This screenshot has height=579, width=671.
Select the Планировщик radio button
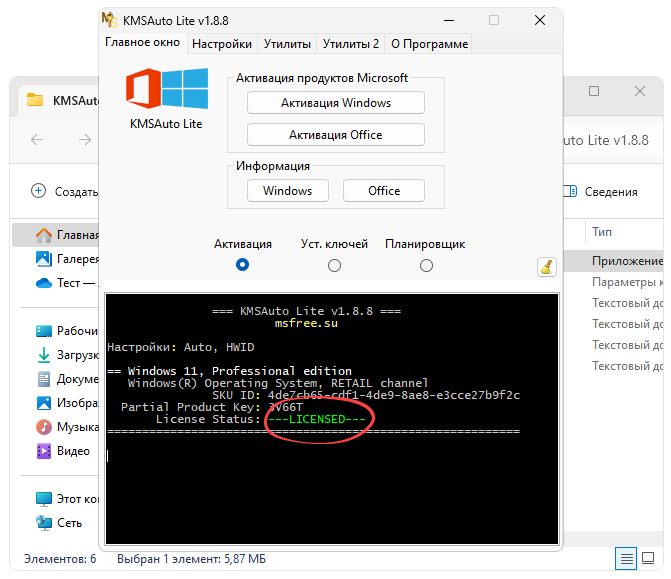426,265
